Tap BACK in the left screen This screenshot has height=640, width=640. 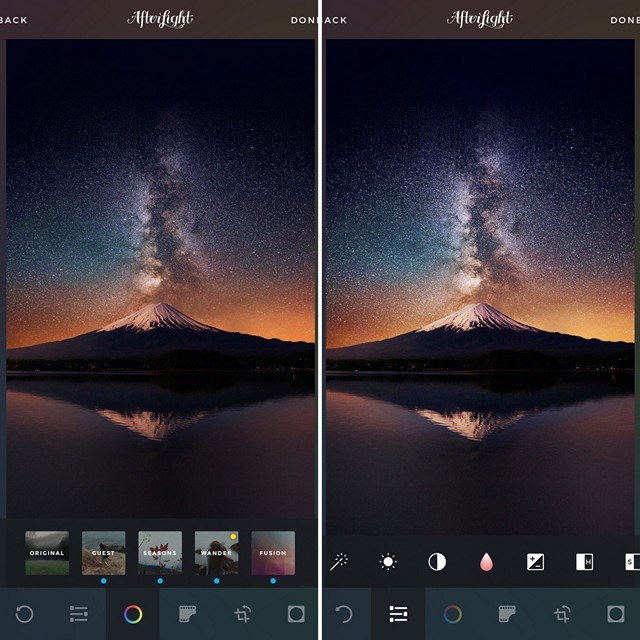13,20
